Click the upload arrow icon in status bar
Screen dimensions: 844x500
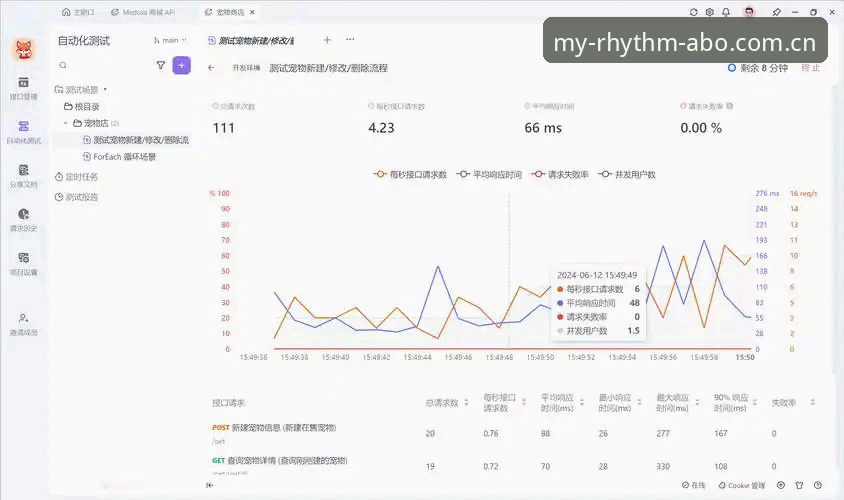781,485
